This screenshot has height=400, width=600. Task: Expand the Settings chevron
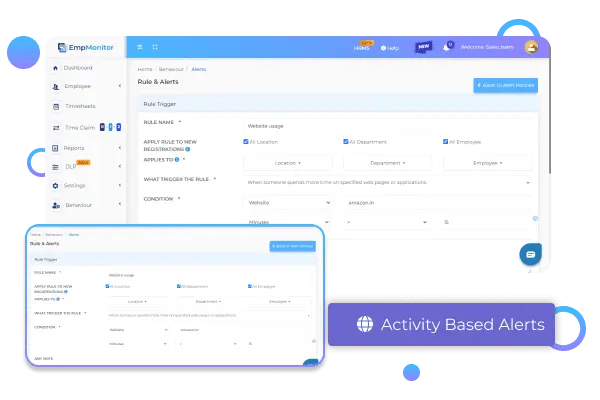pyautogui.click(x=120, y=185)
